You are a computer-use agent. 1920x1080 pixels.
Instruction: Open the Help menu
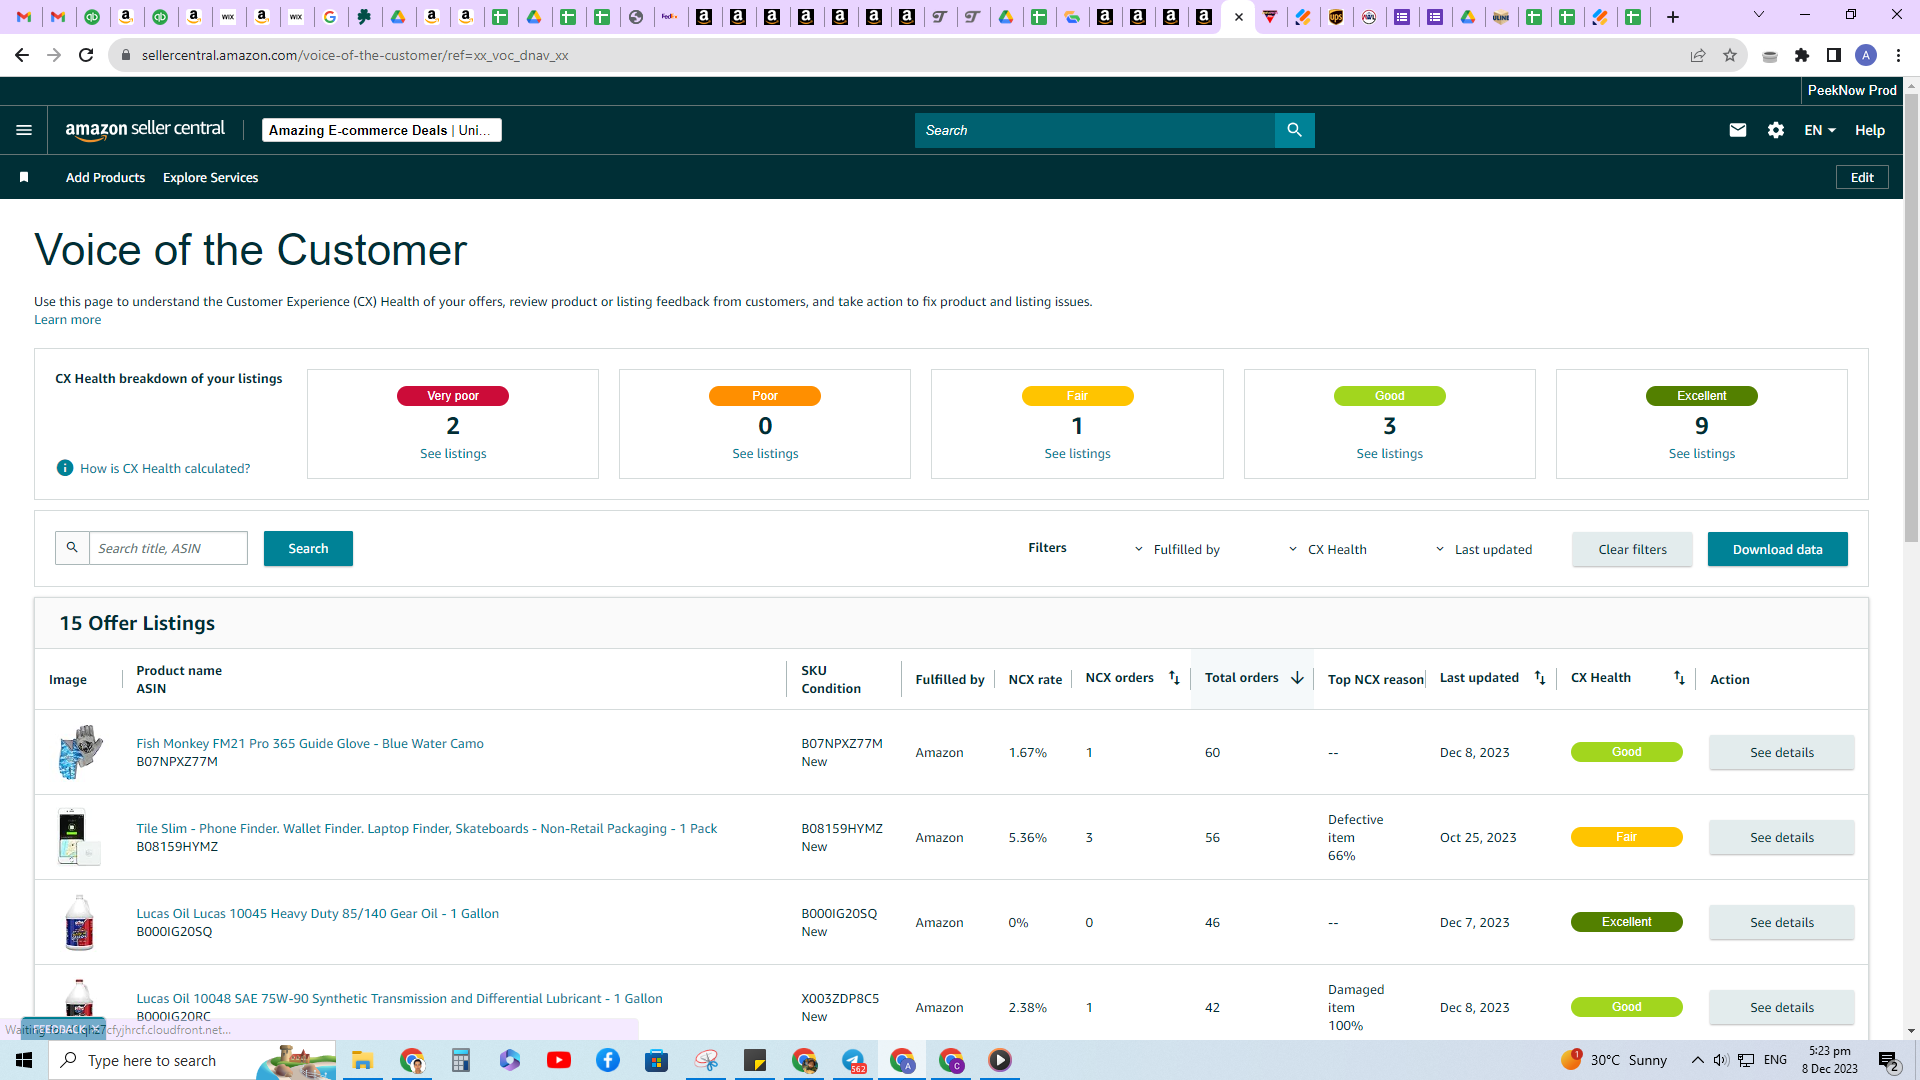coord(1869,130)
